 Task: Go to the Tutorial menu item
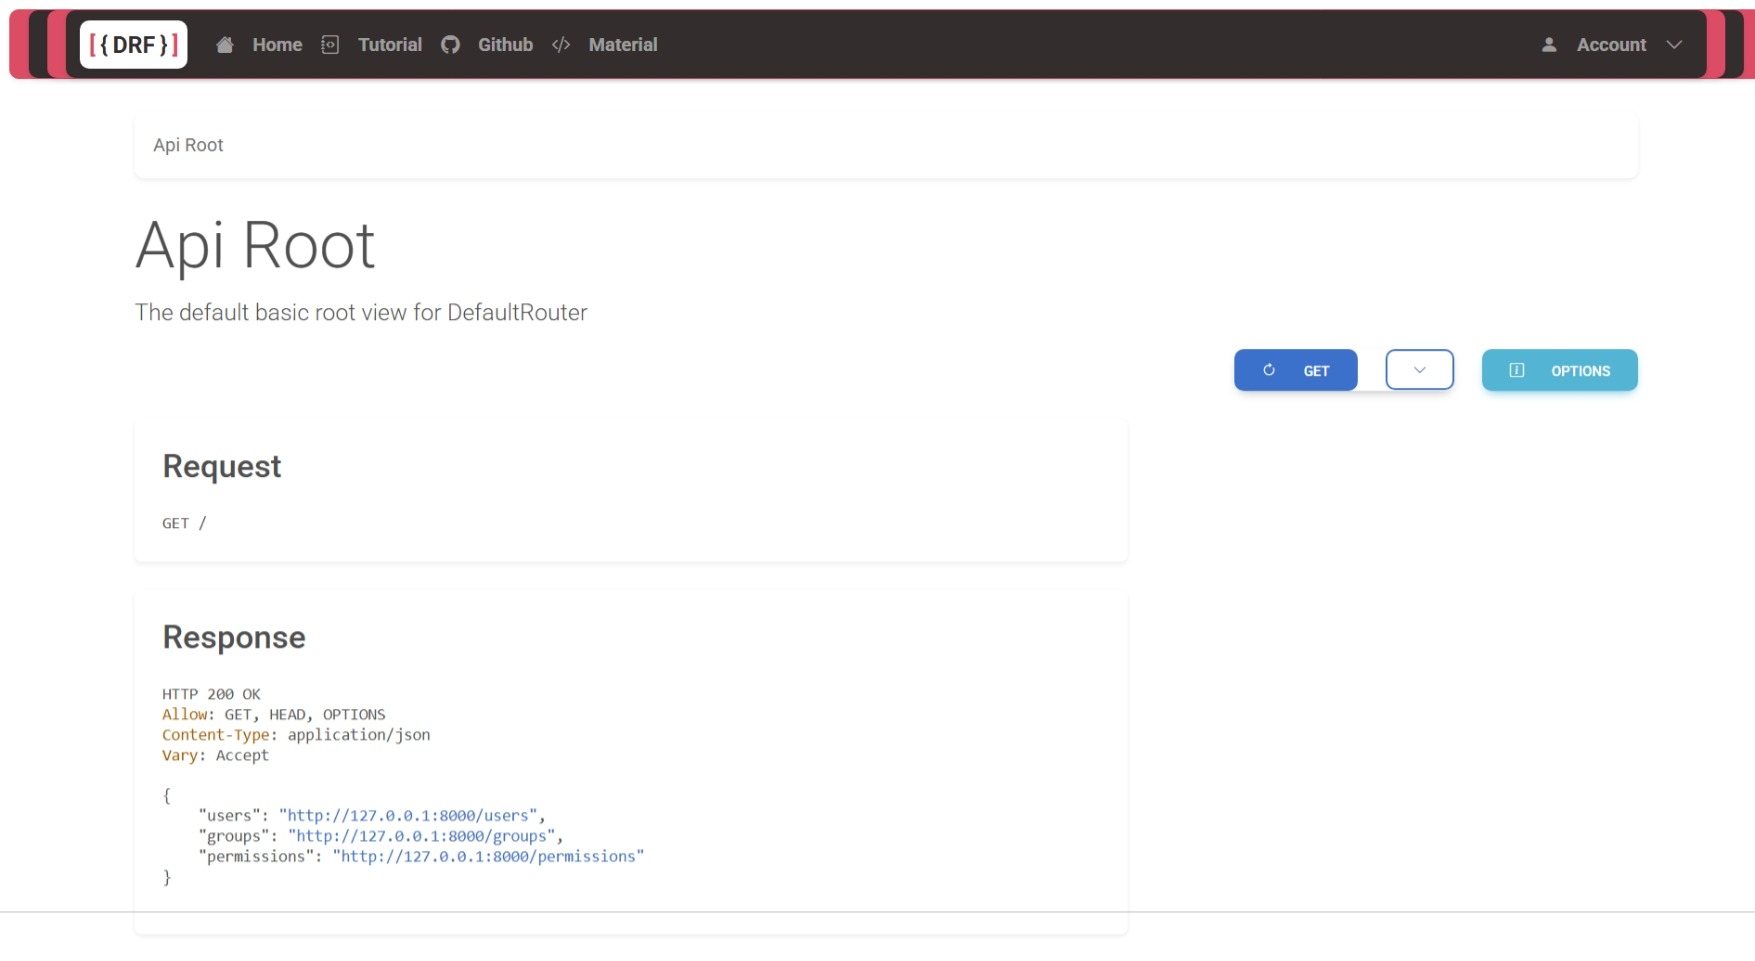[390, 45]
